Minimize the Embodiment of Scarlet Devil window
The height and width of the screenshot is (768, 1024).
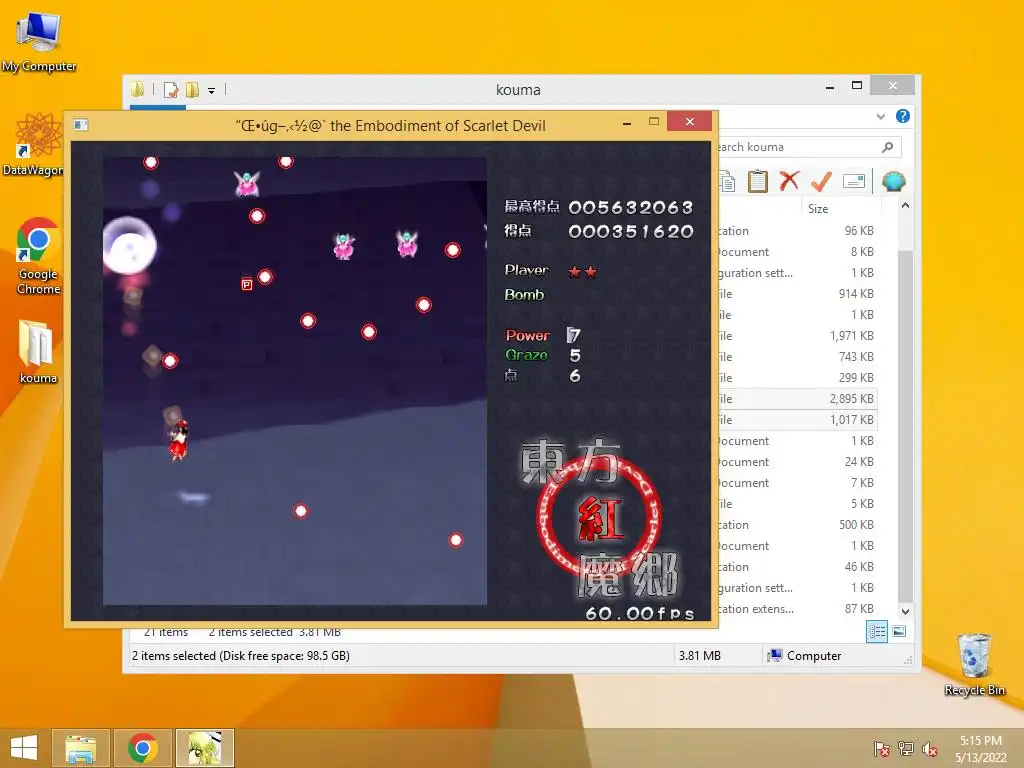(626, 122)
